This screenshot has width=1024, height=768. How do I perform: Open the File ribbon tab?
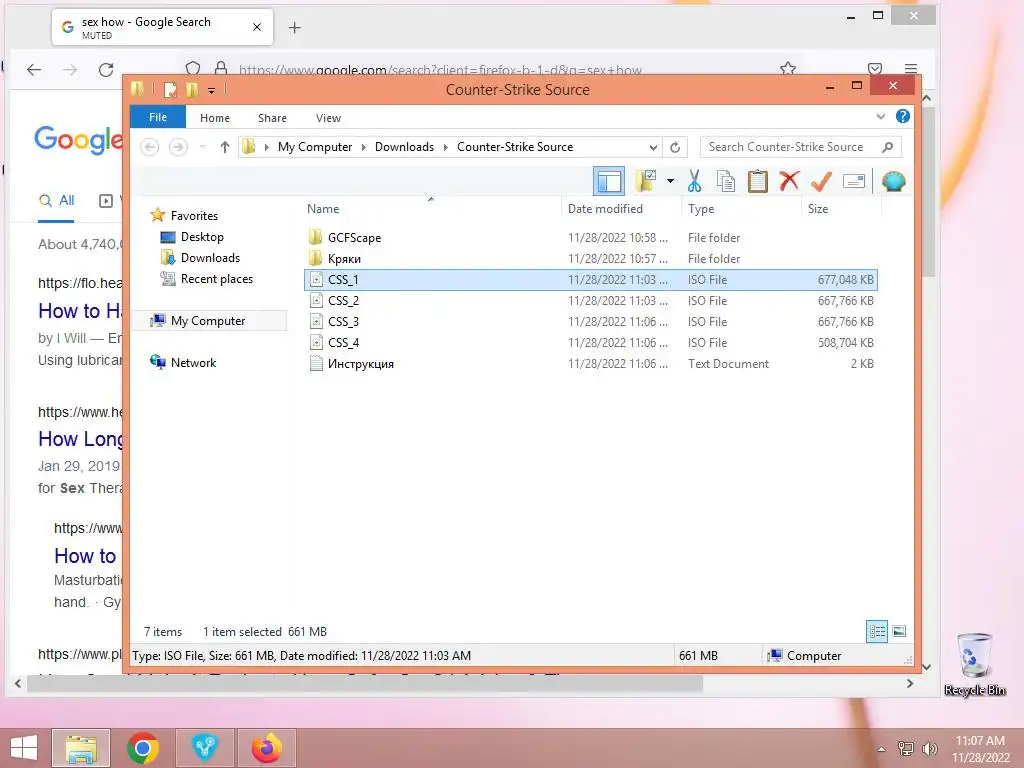click(x=158, y=117)
